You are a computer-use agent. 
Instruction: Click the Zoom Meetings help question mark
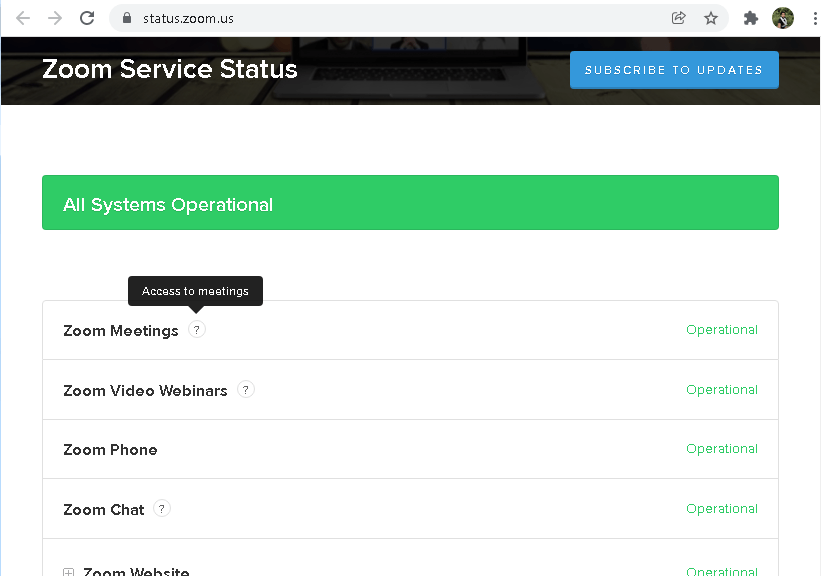[x=196, y=330]
